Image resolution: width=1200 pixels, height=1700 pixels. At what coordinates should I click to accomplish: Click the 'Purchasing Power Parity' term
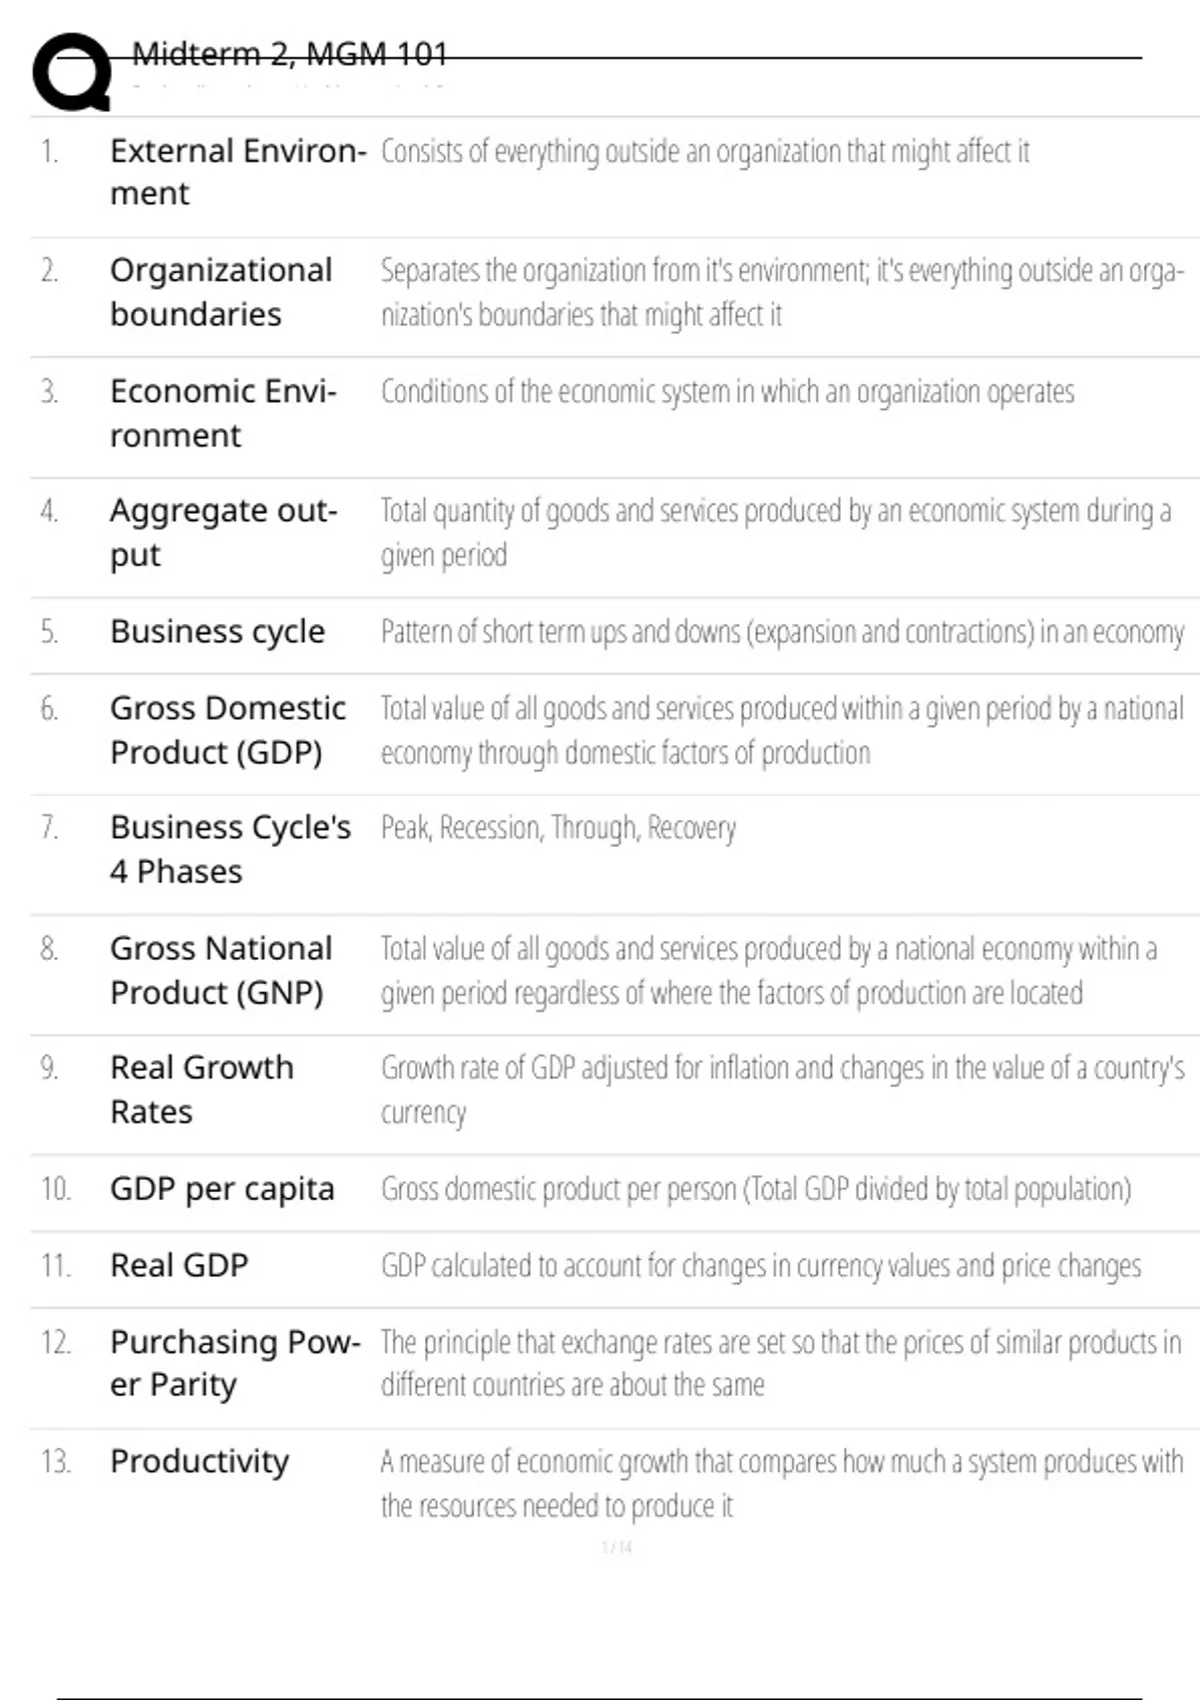click(x=234, y=1363)
